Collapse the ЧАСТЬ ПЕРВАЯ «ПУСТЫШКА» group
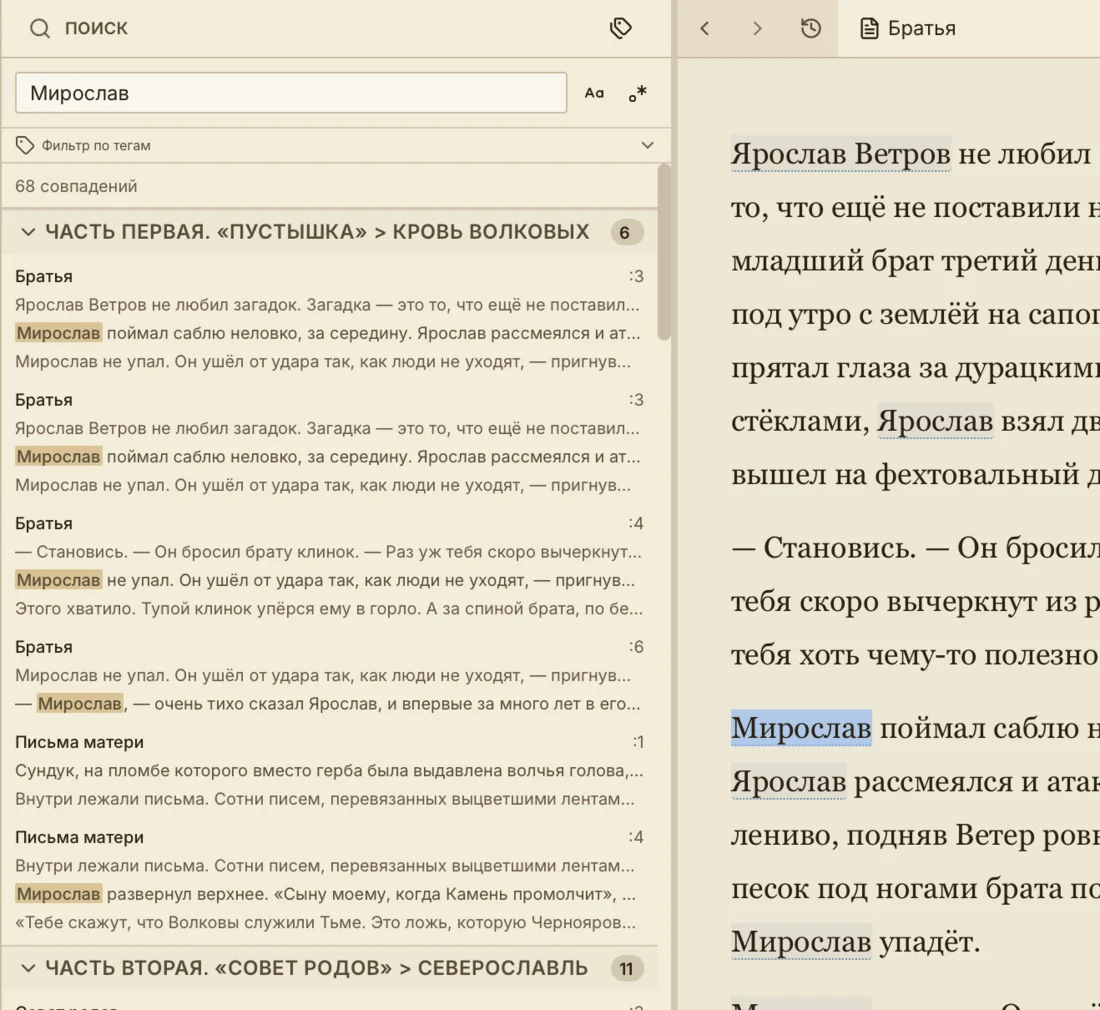Viewport: 1100px width, 1010px height. coord(28,231)
